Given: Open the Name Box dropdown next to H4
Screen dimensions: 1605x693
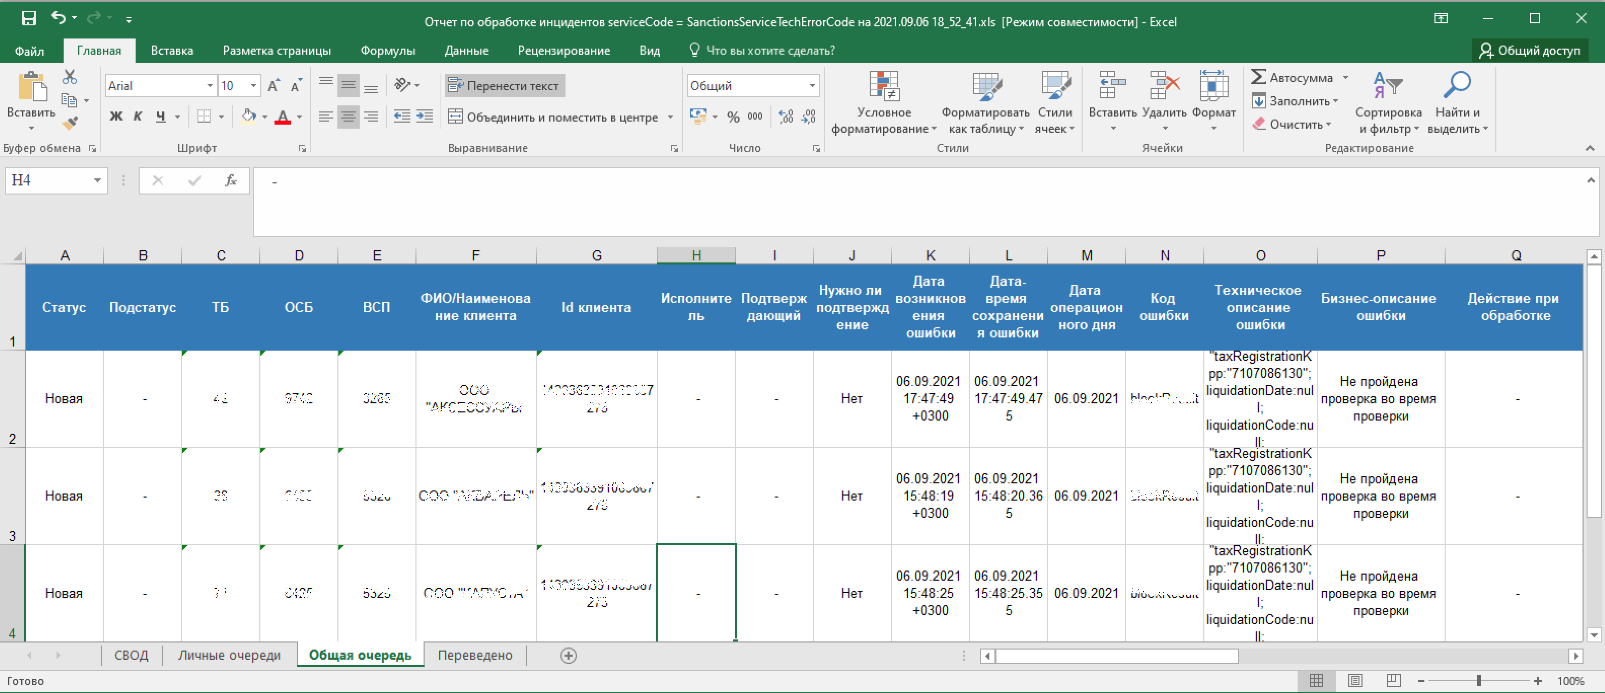Looking at the screenshot, I should [97, 181].
